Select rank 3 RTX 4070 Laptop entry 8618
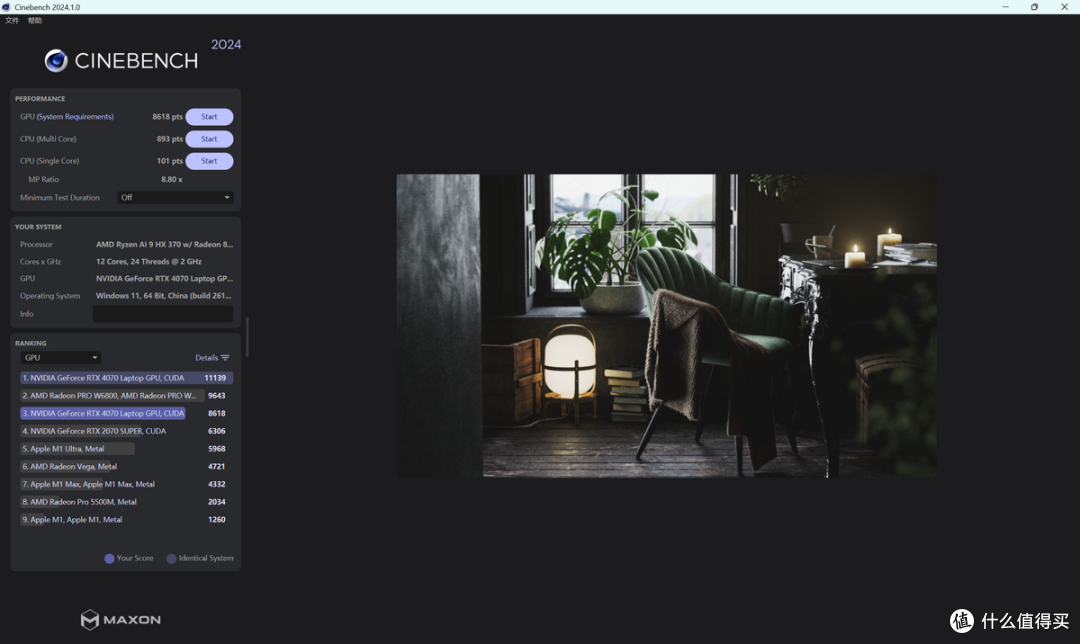Viewport: 1080px width, 644px height. (x=126, y=413)
